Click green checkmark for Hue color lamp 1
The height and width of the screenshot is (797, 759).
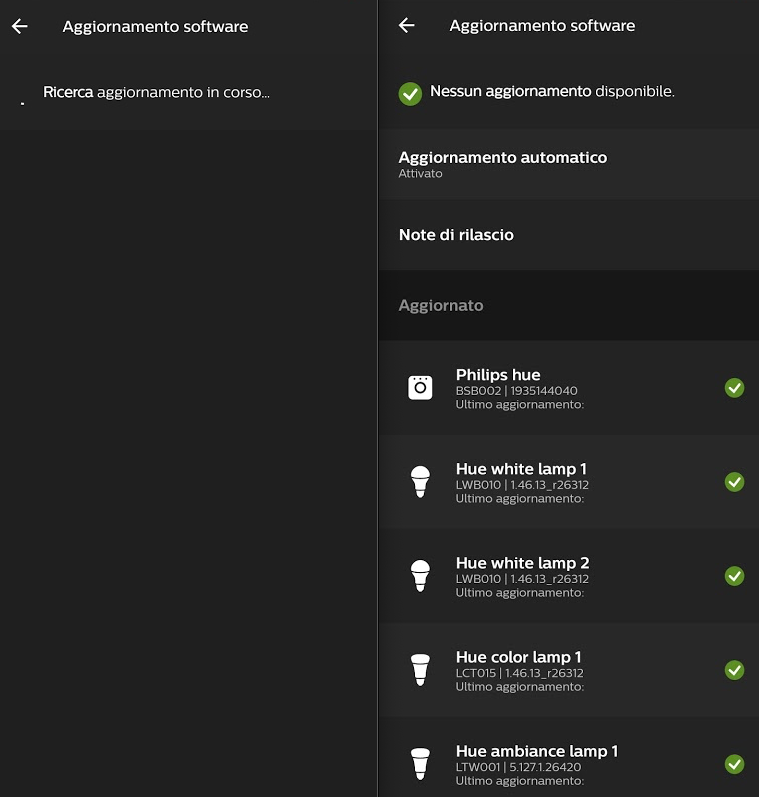[734, 670]
